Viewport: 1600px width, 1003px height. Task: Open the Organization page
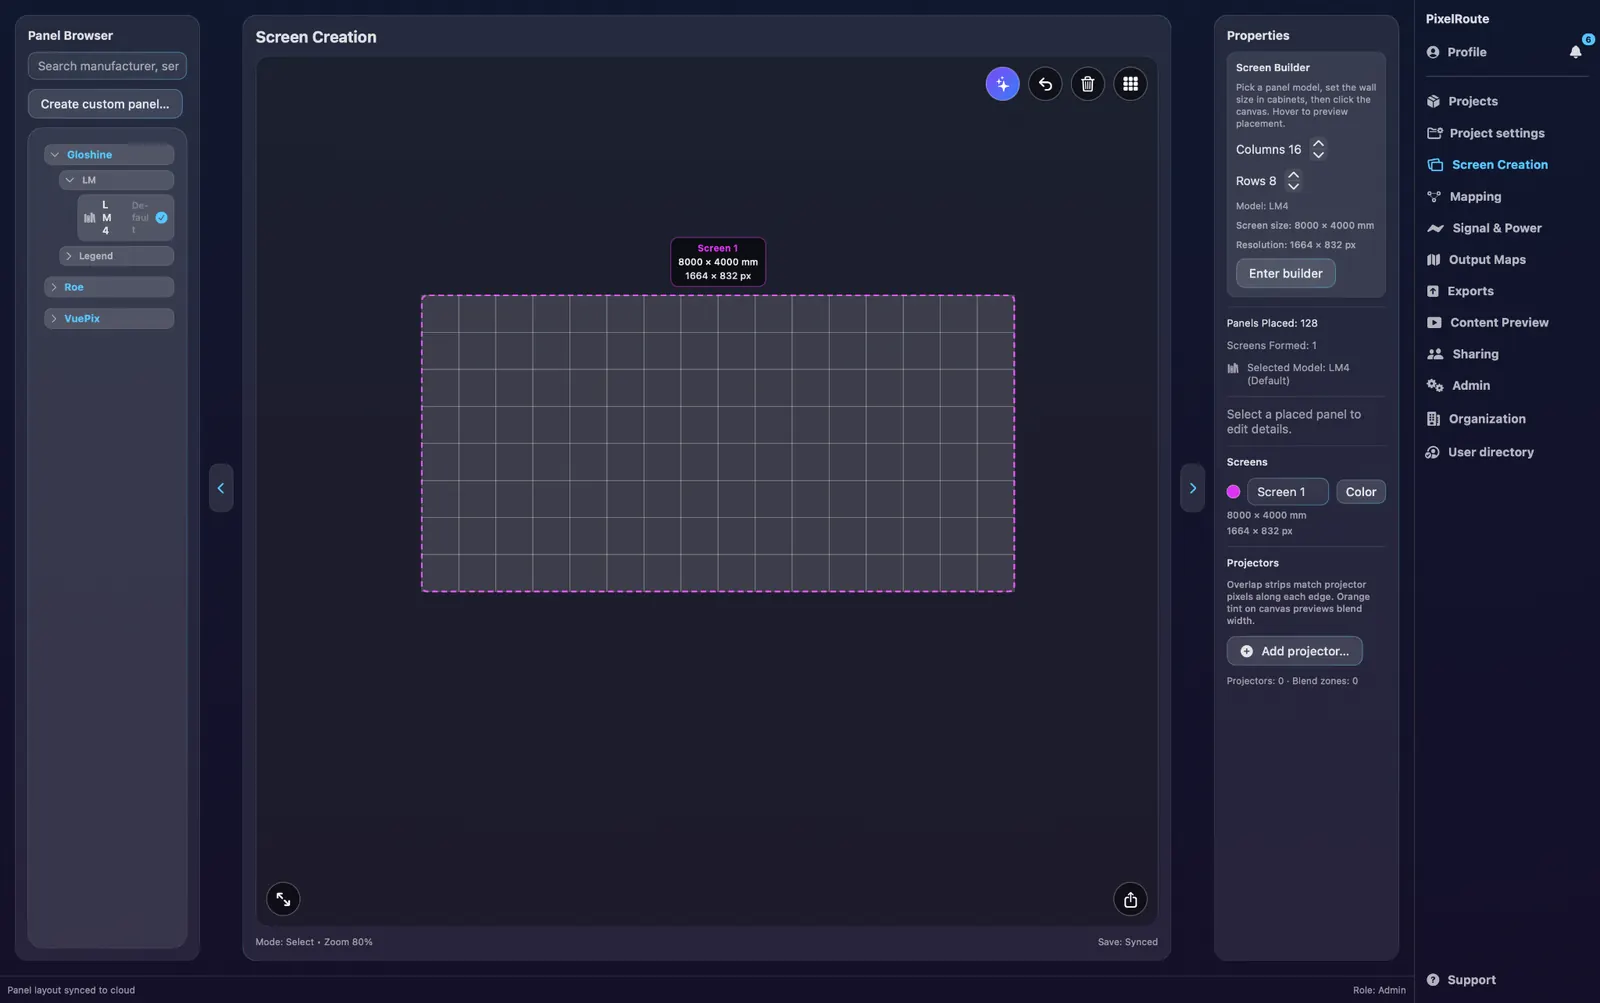[1476, 419]
